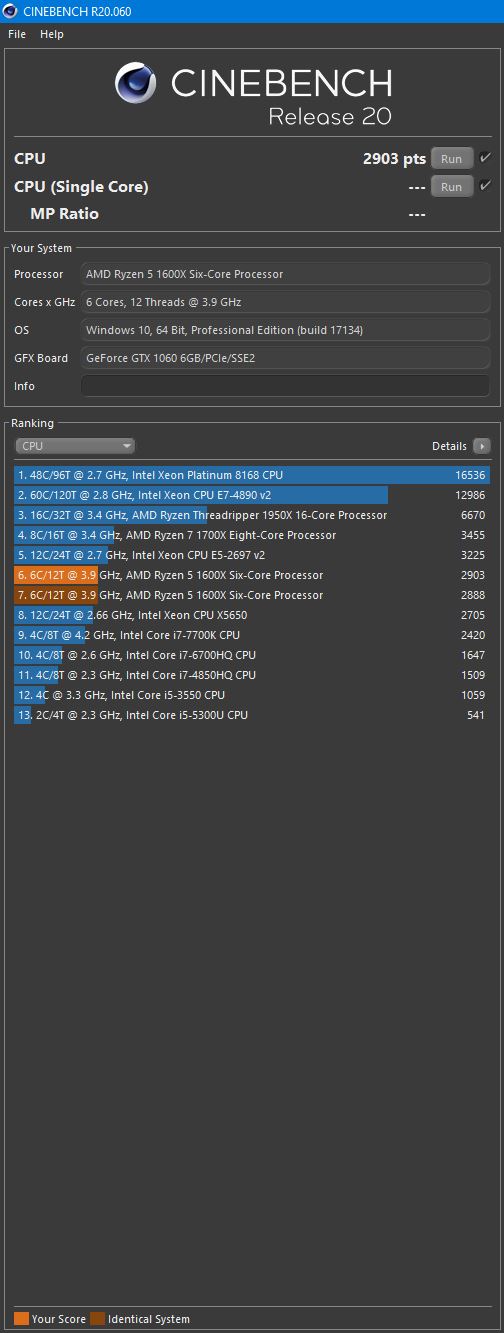Expand ranking Details arrow button
This screenshot has width=504, height=1333.
[x=482, y=446]
